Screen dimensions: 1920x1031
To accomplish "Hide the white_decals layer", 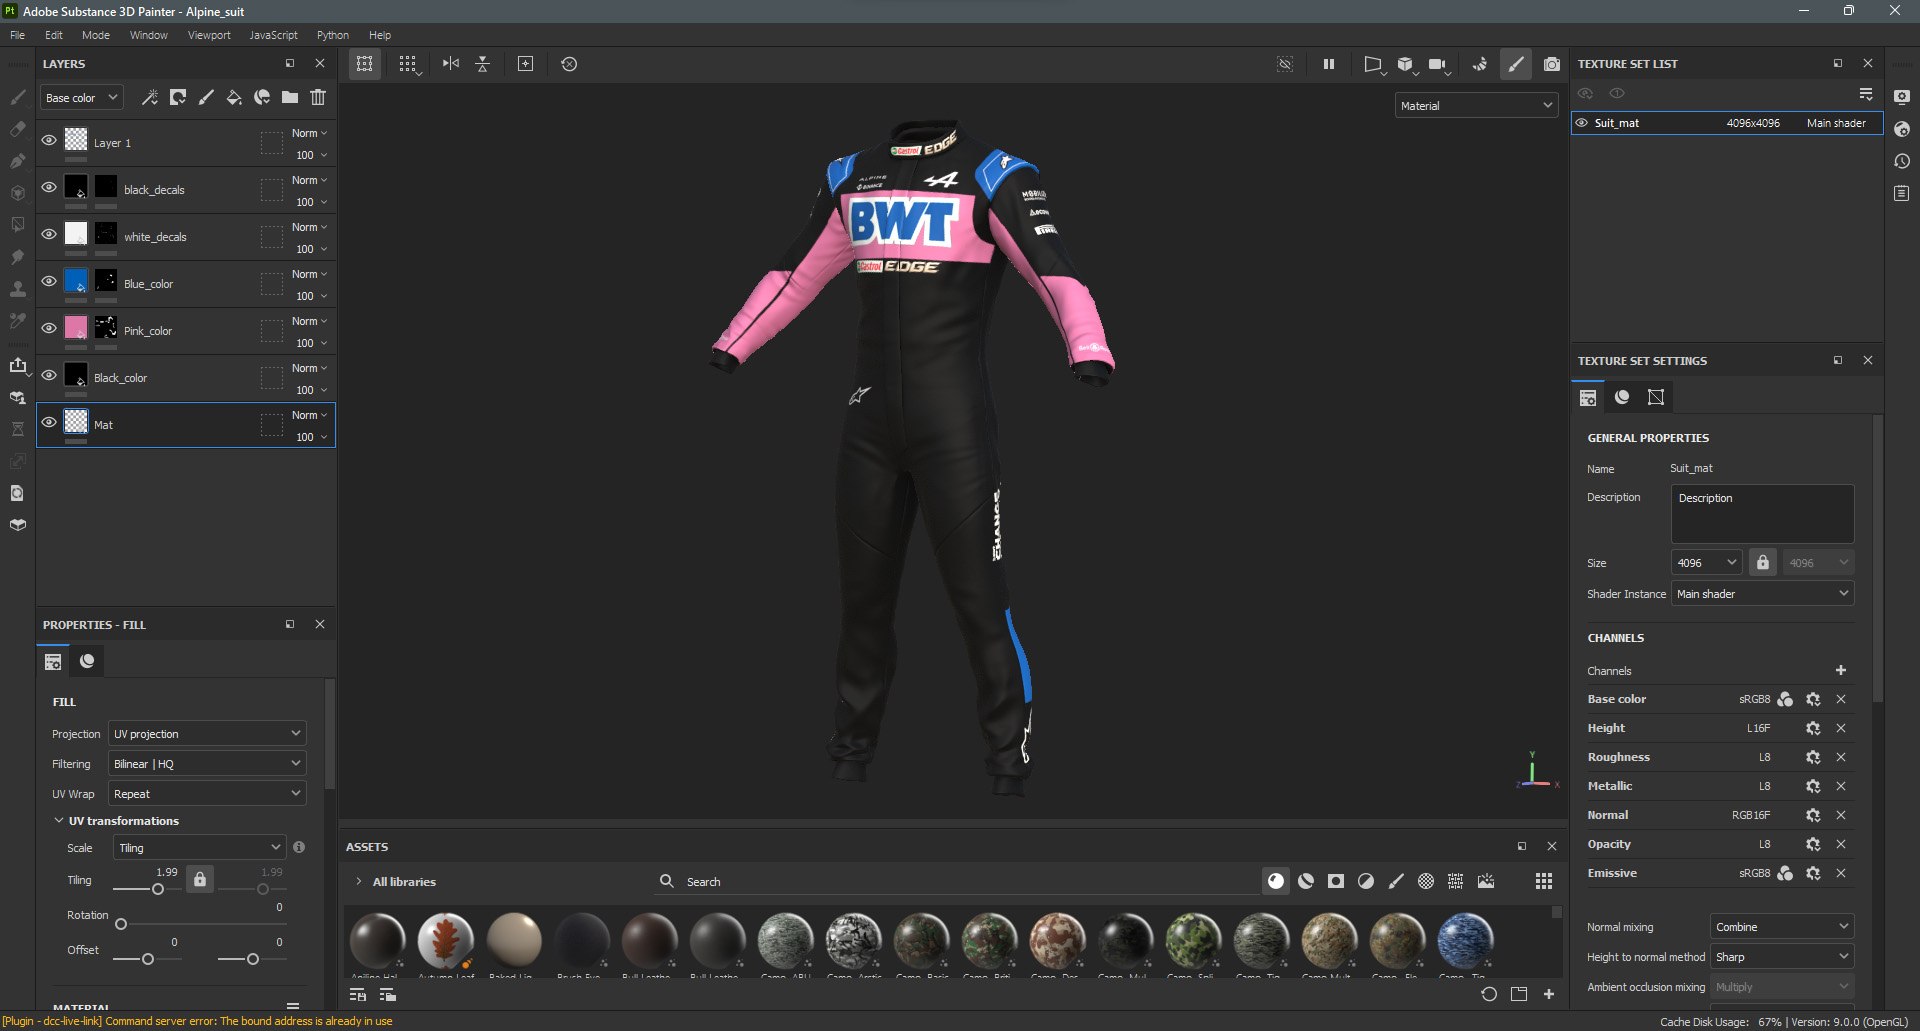I will 49,235.
